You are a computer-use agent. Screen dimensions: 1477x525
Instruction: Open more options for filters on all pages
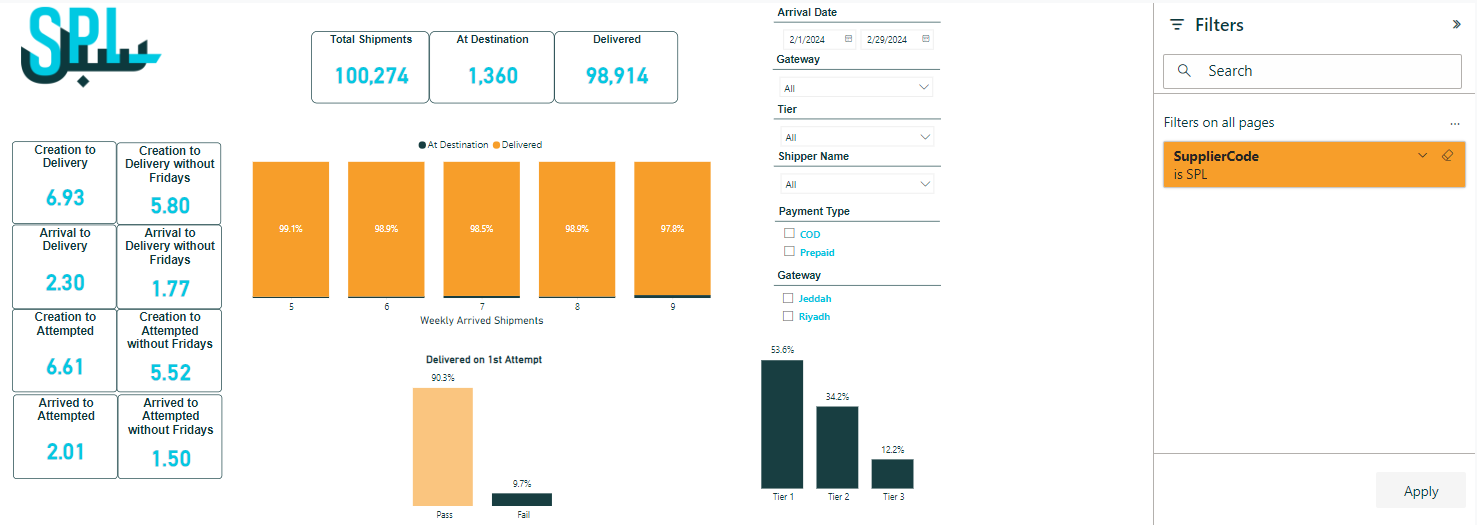[x=1455, y=123]
